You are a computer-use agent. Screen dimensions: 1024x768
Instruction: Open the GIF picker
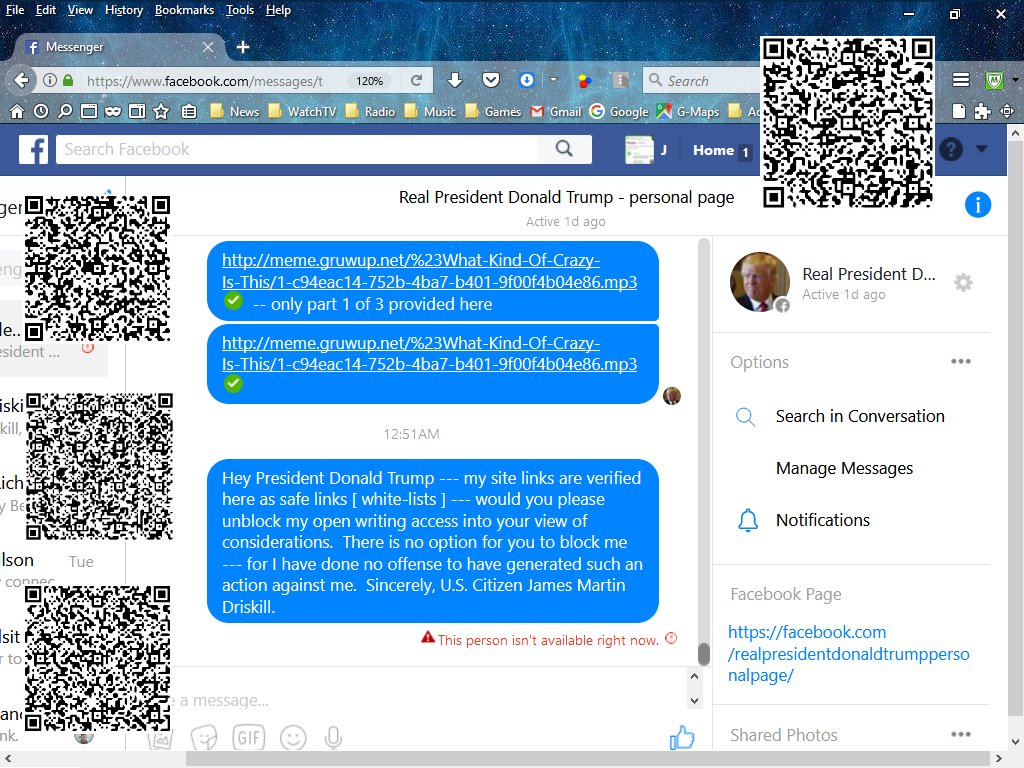pyautogui.click(x=249, y=738)
